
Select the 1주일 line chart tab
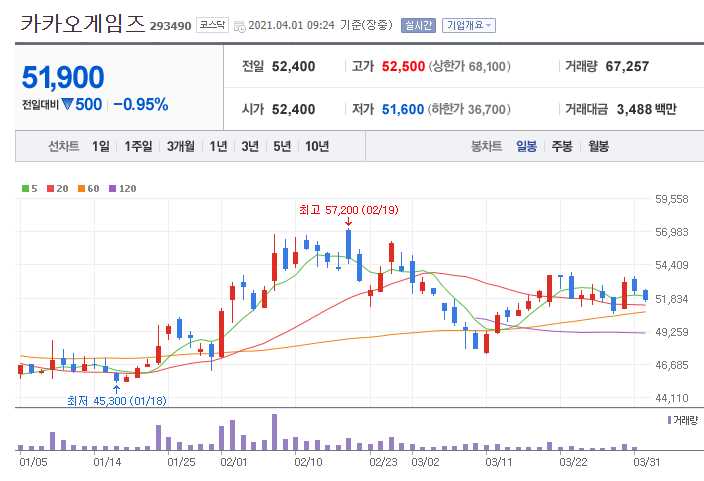point(138,146)
